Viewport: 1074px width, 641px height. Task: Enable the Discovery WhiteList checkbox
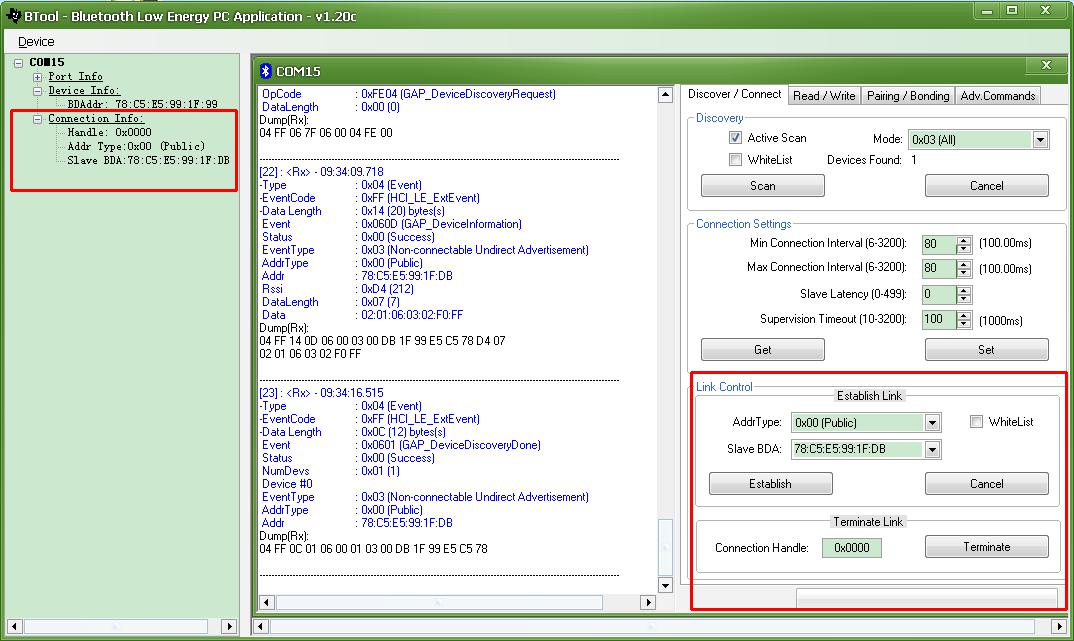tap(735, 160)
